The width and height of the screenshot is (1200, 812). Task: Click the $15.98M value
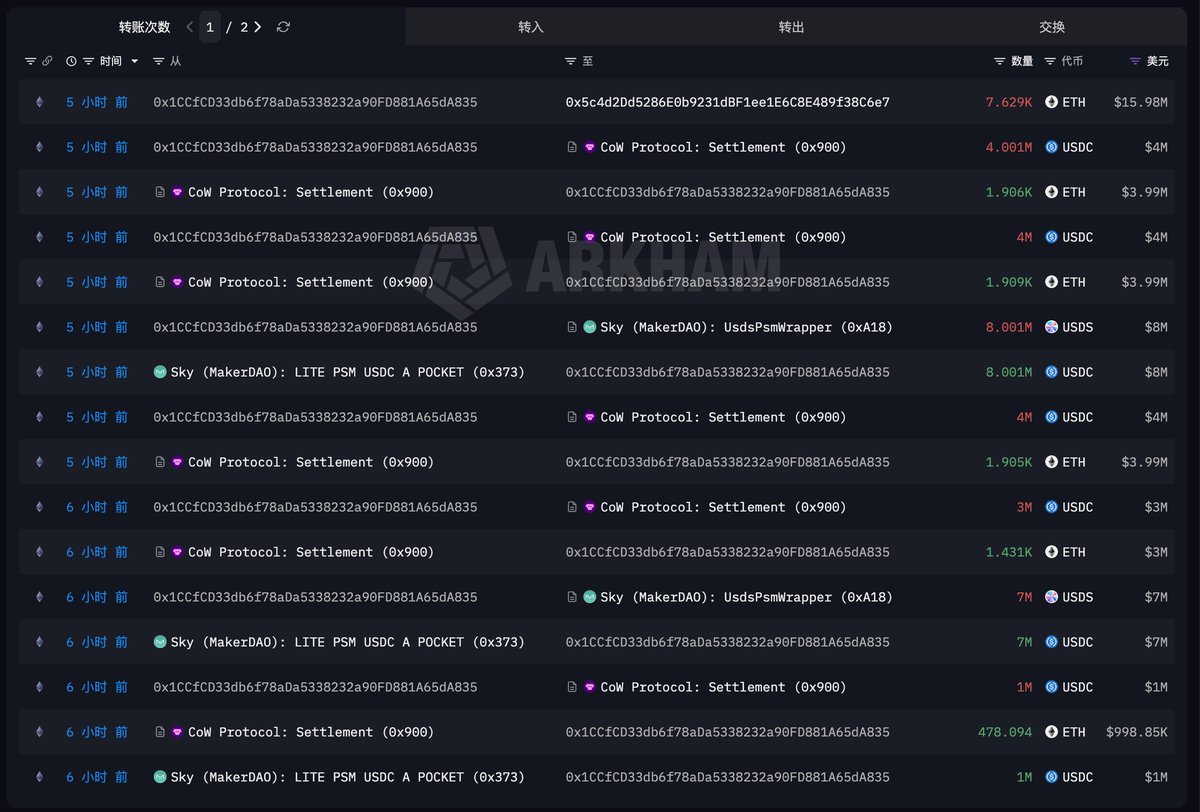pos(1141,102)
